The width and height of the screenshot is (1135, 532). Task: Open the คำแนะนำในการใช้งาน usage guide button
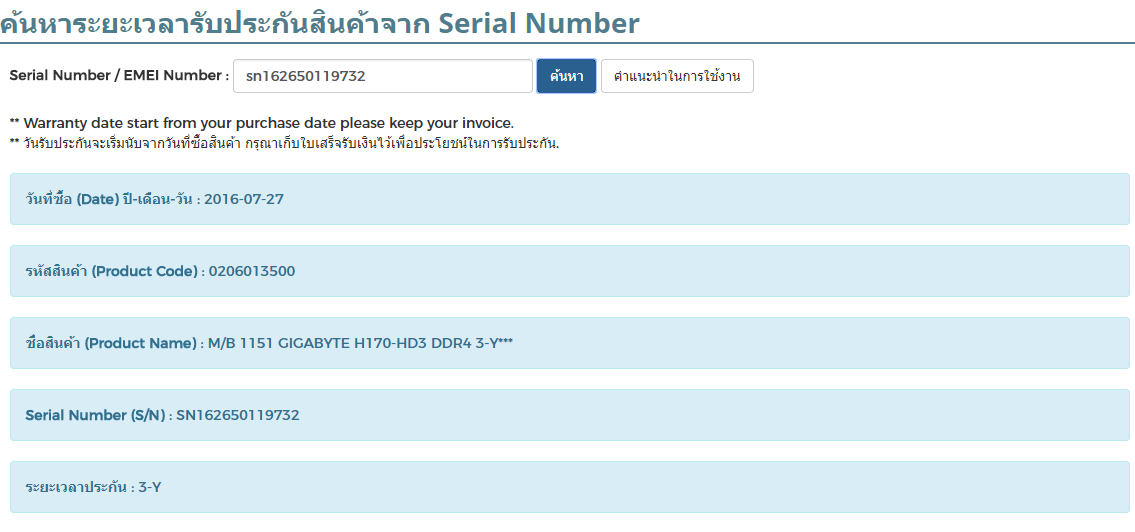coord(677,76)
